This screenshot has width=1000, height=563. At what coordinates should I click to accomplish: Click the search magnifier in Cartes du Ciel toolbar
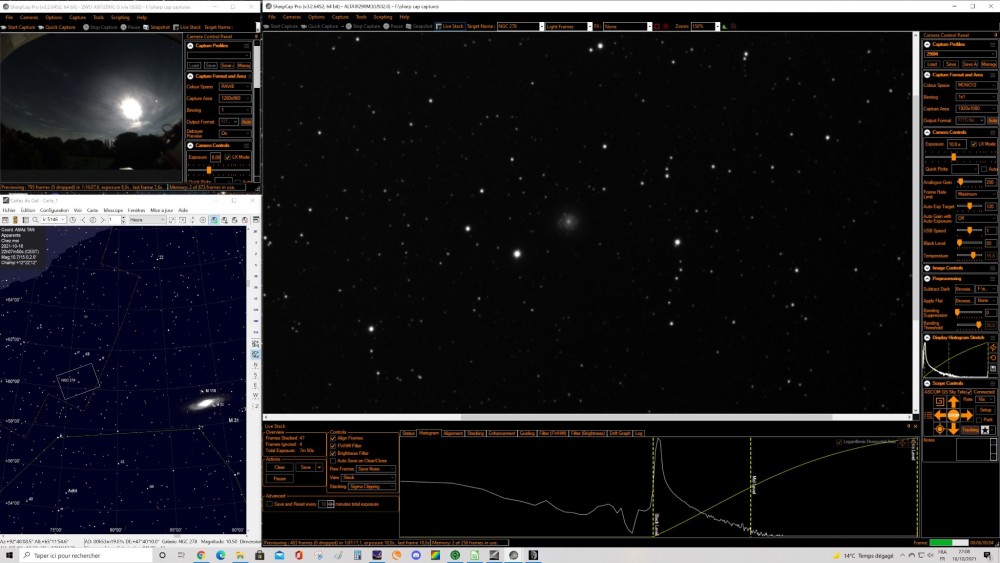[x=35, y=220]
